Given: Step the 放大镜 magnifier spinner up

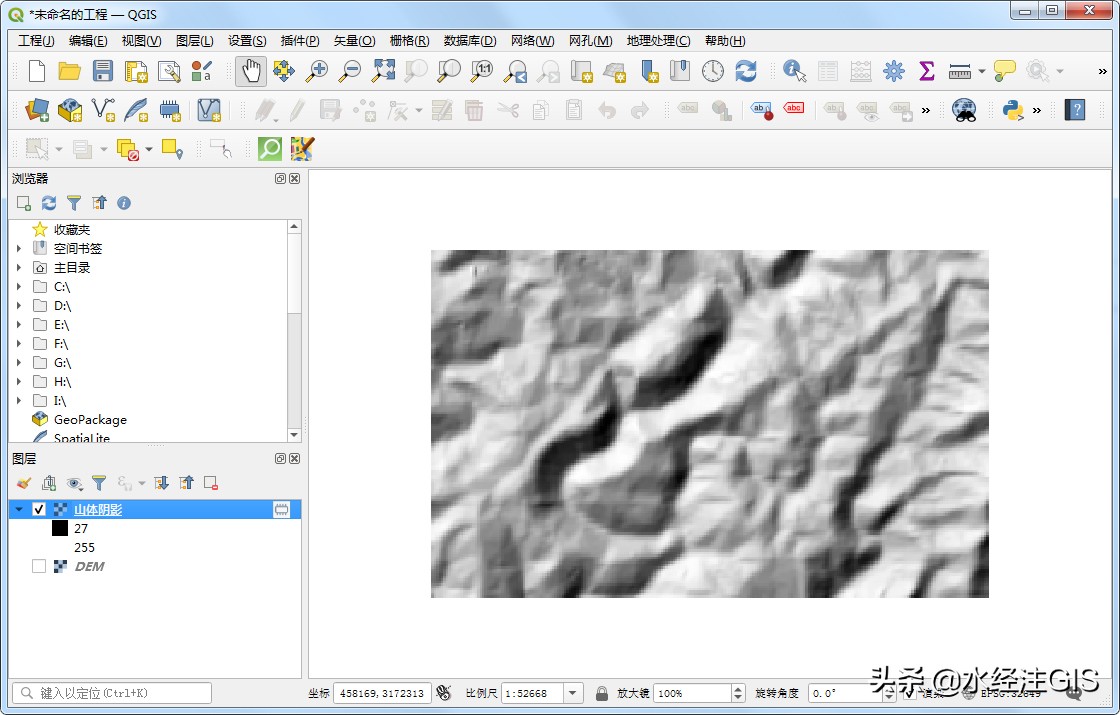Looking at the screenshot, I should [x=738, y=689].
